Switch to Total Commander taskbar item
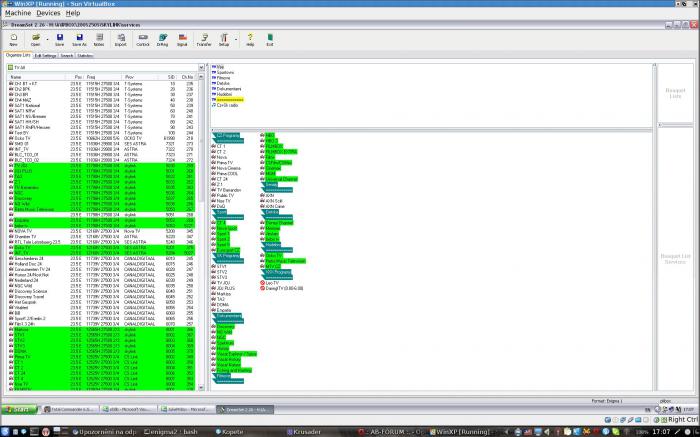The height and width of the screenshot is (437, 700). [69, 409]
